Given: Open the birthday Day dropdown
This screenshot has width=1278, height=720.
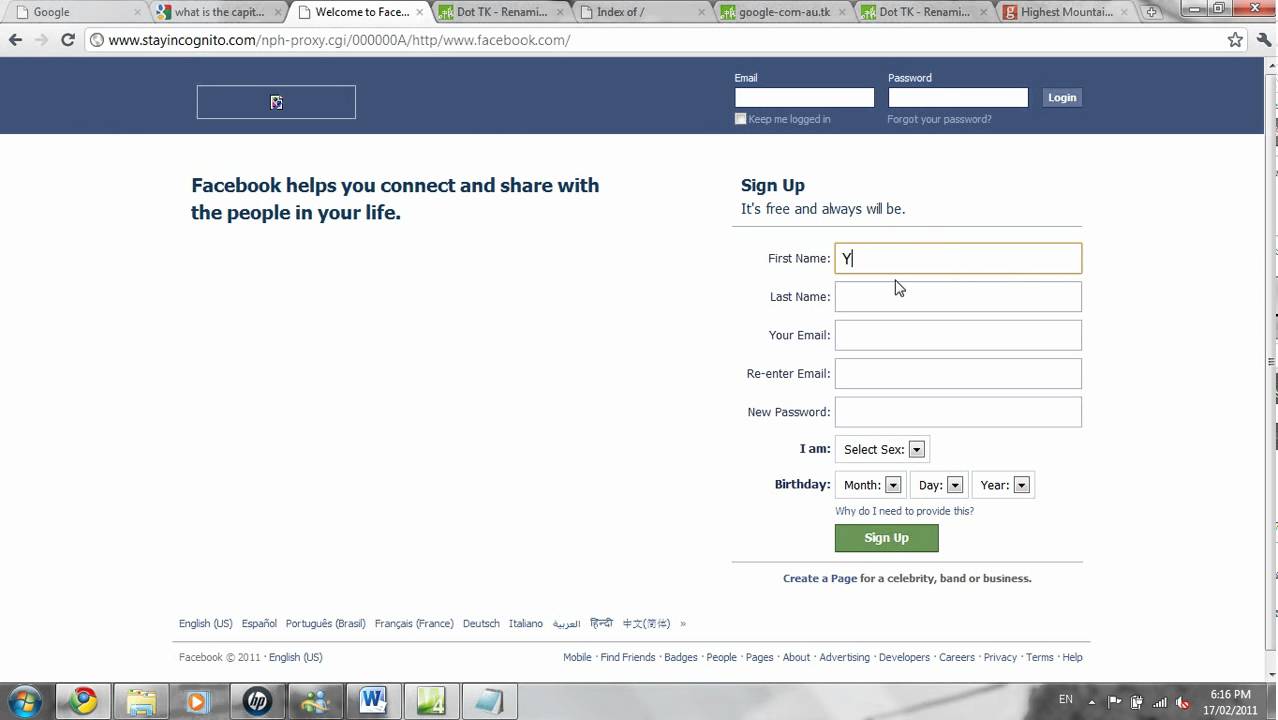Looking at the screenshot, I should point(939,485).
